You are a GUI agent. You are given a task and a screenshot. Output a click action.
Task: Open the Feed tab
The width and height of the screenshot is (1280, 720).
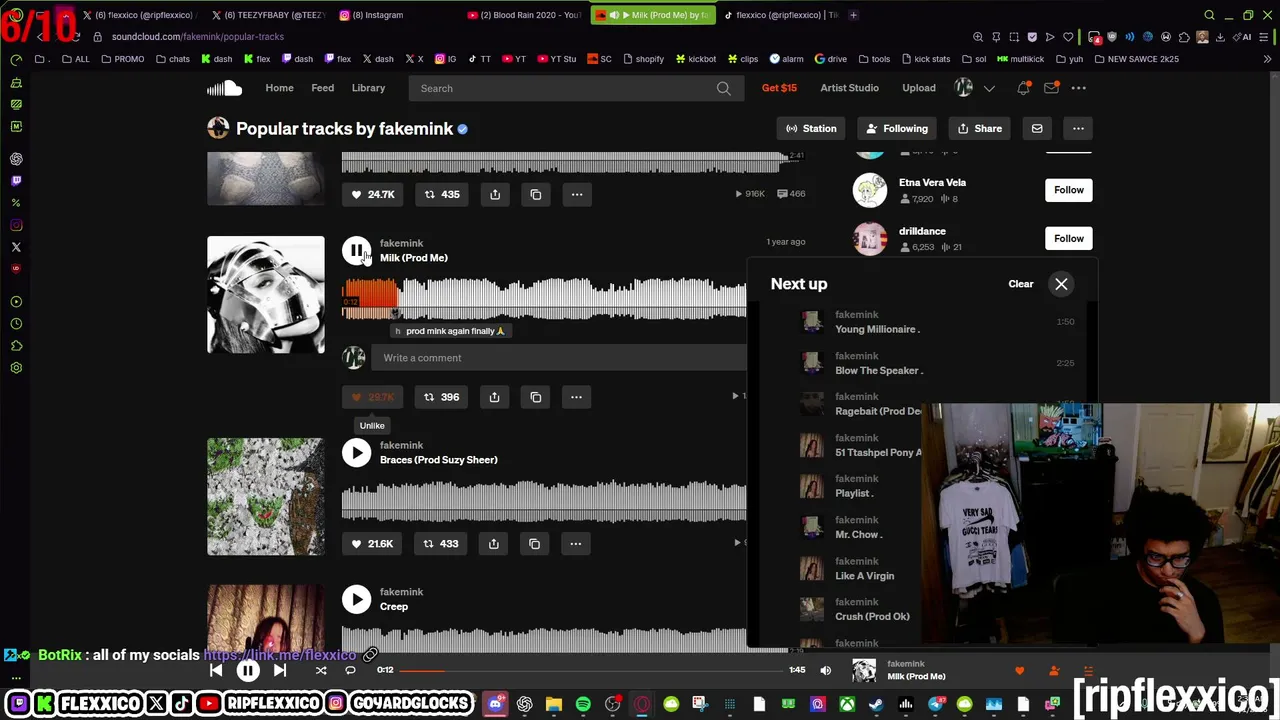(322, 88)
